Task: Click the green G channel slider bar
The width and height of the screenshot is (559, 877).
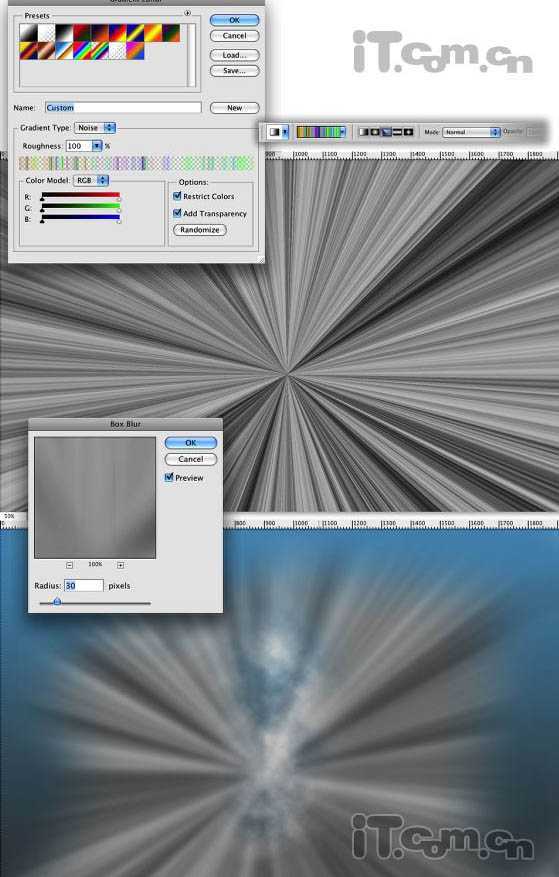Action: pyautogui.click(x=81, y=206)
